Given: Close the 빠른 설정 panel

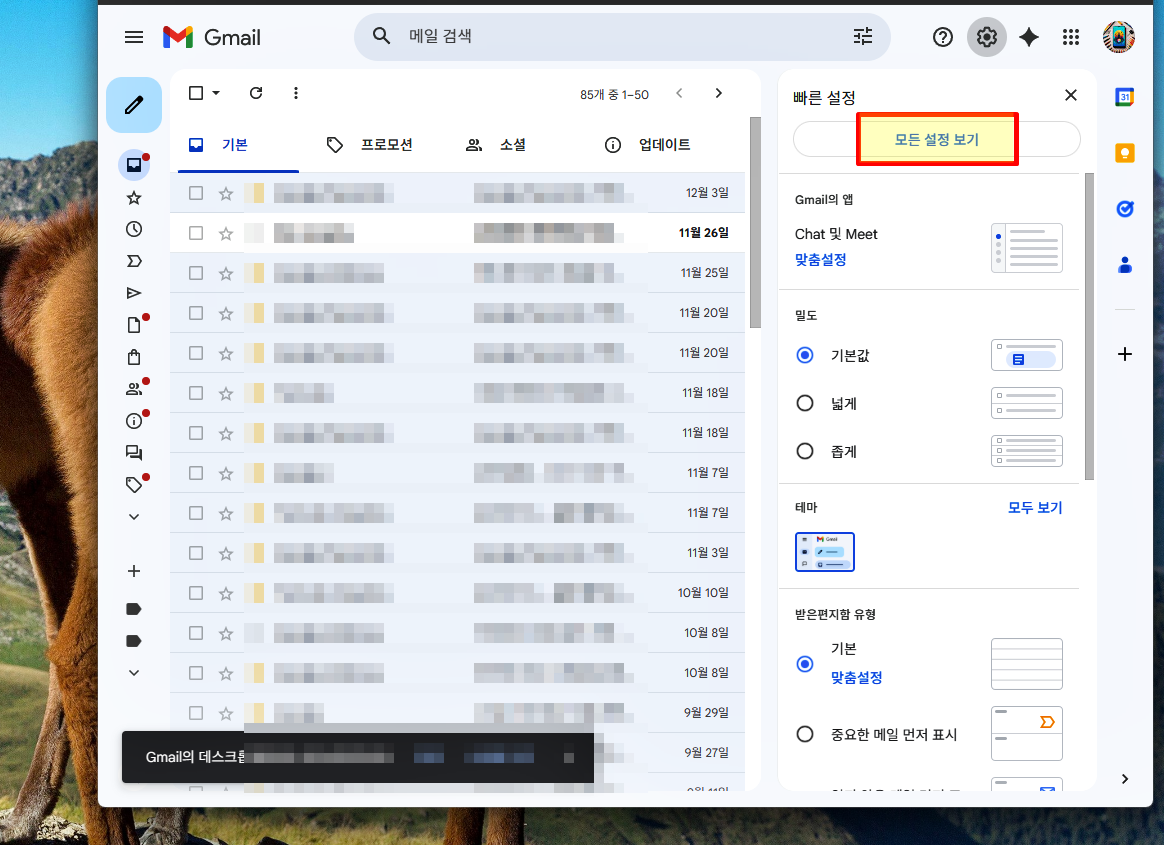Looking at the screenshot, I should [1070, 95].
